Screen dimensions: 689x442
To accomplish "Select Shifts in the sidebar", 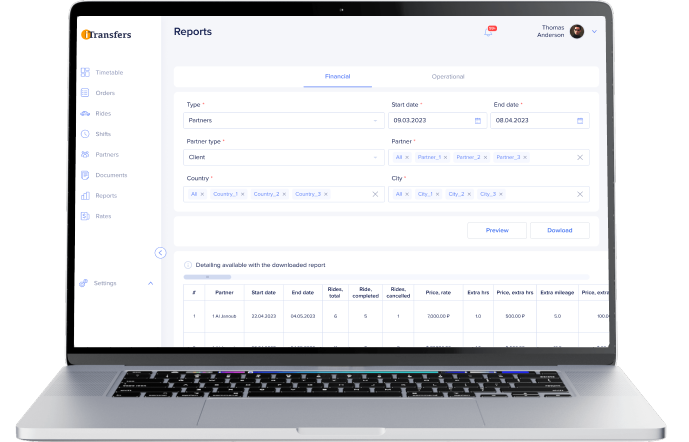I will pos(103,134).
